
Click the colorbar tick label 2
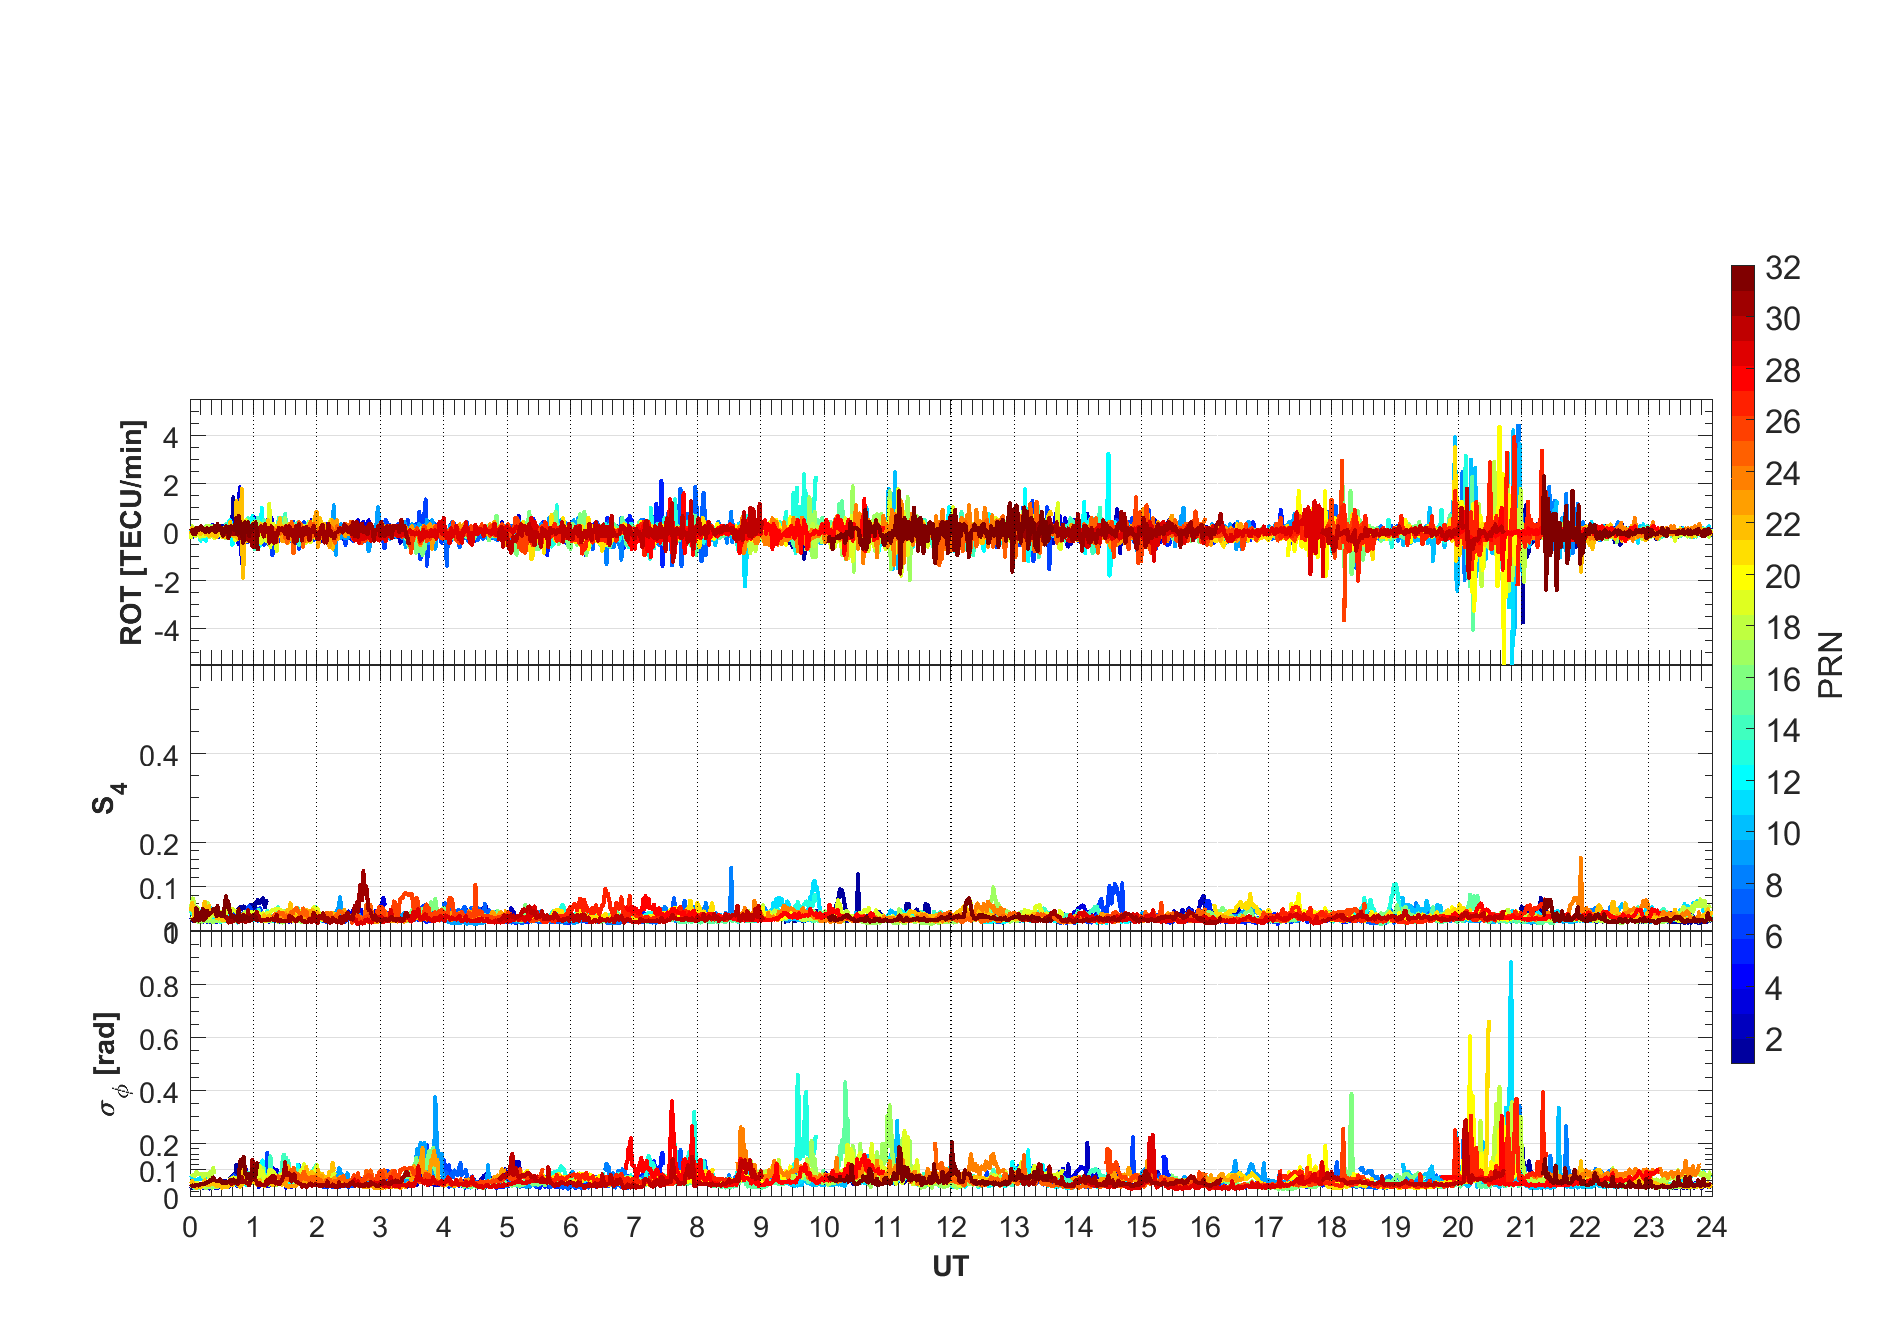(1774, 1040)
